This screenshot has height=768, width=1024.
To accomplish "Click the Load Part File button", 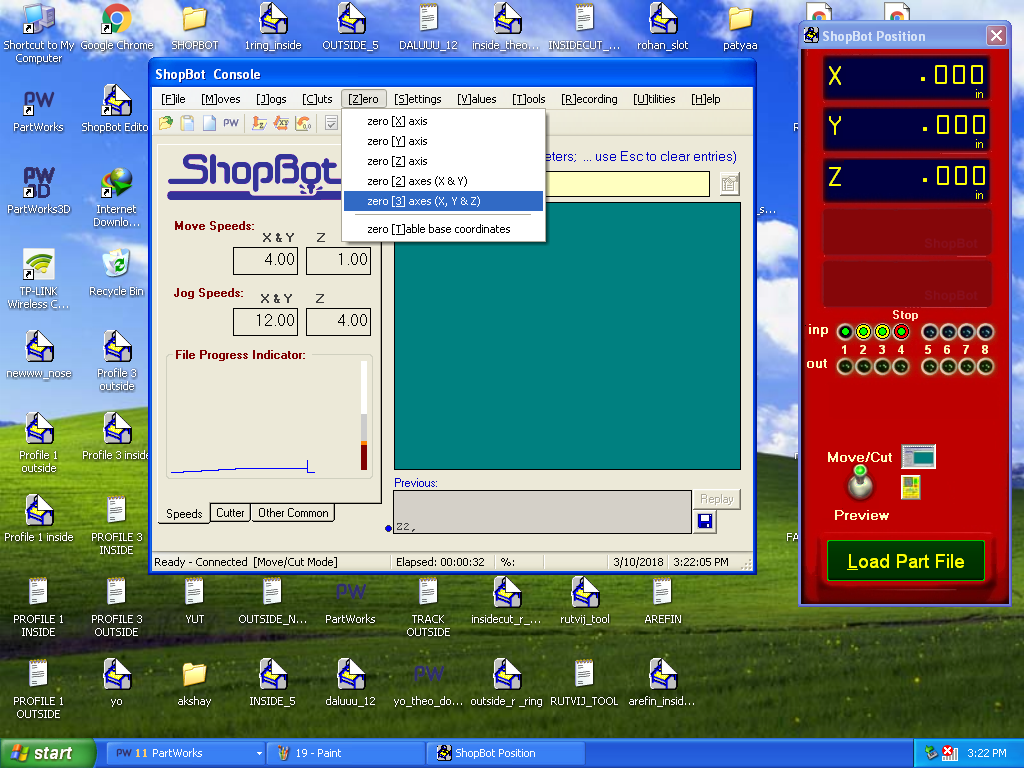I will click(906, 561).
